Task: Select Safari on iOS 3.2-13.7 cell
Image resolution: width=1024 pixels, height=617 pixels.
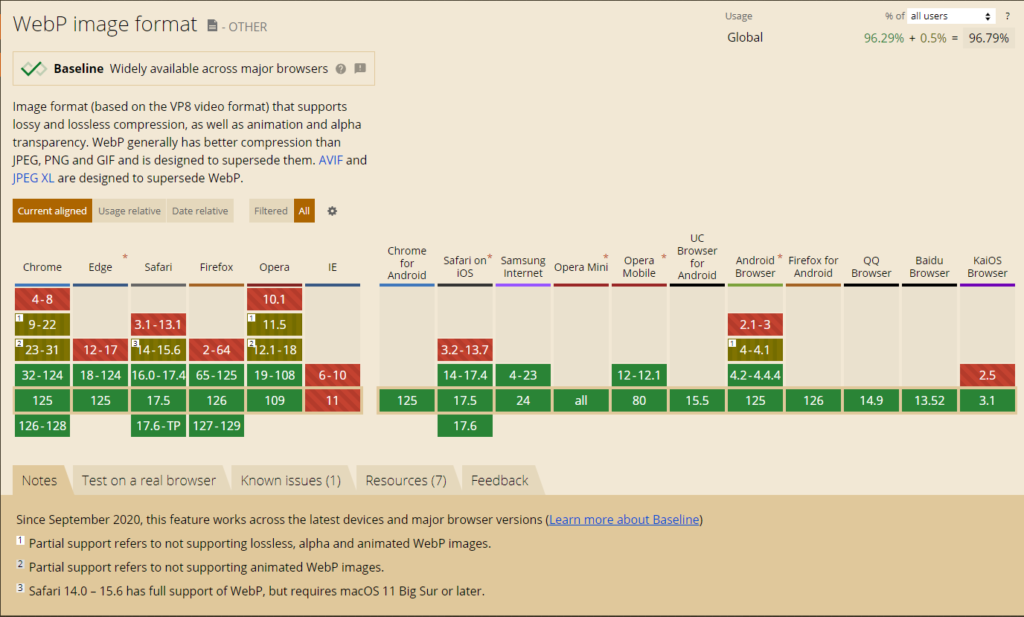Action: click(x=465, y=350)
